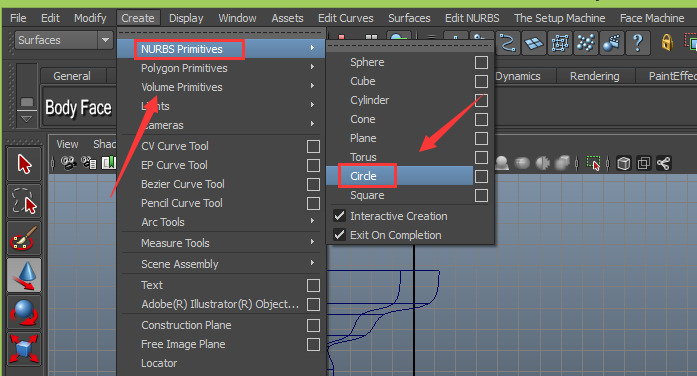Image resolution: width=697 pixels, height=376 pixels.
Task: Click the sphere-and-cube shadows icon
Action: point(562,163)
